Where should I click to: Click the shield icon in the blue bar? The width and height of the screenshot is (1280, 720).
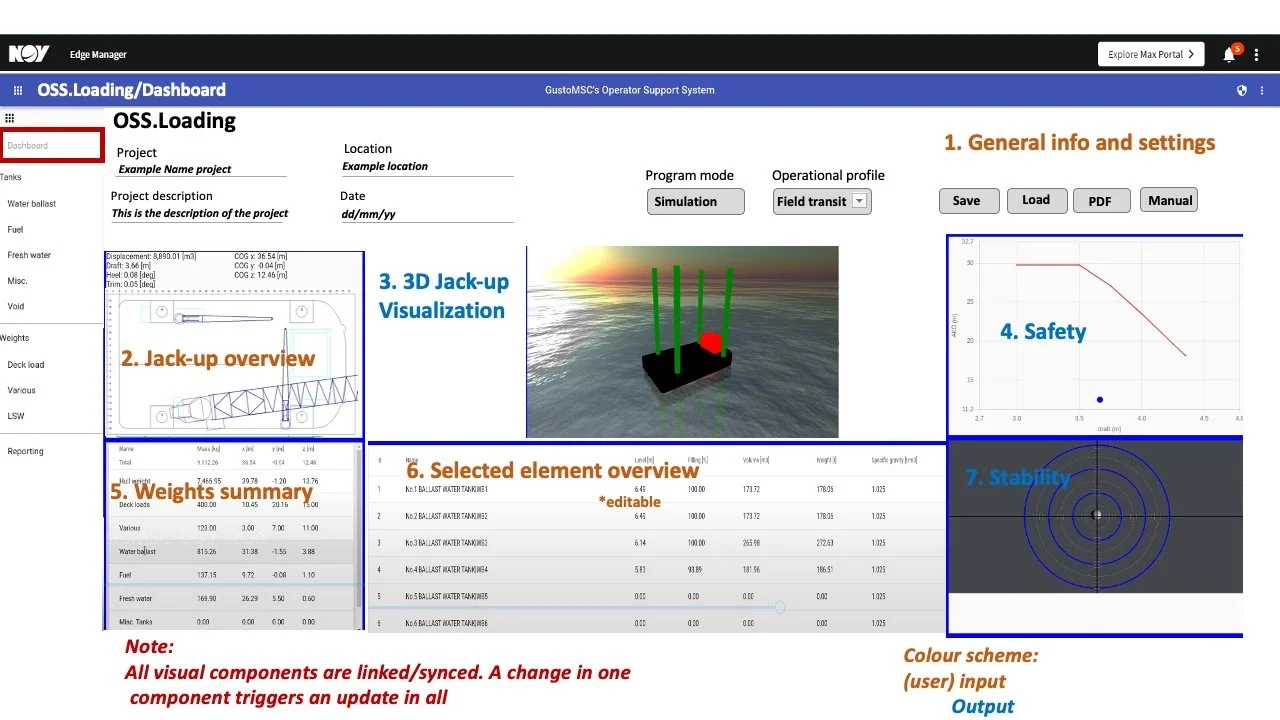pos(1242,90)
